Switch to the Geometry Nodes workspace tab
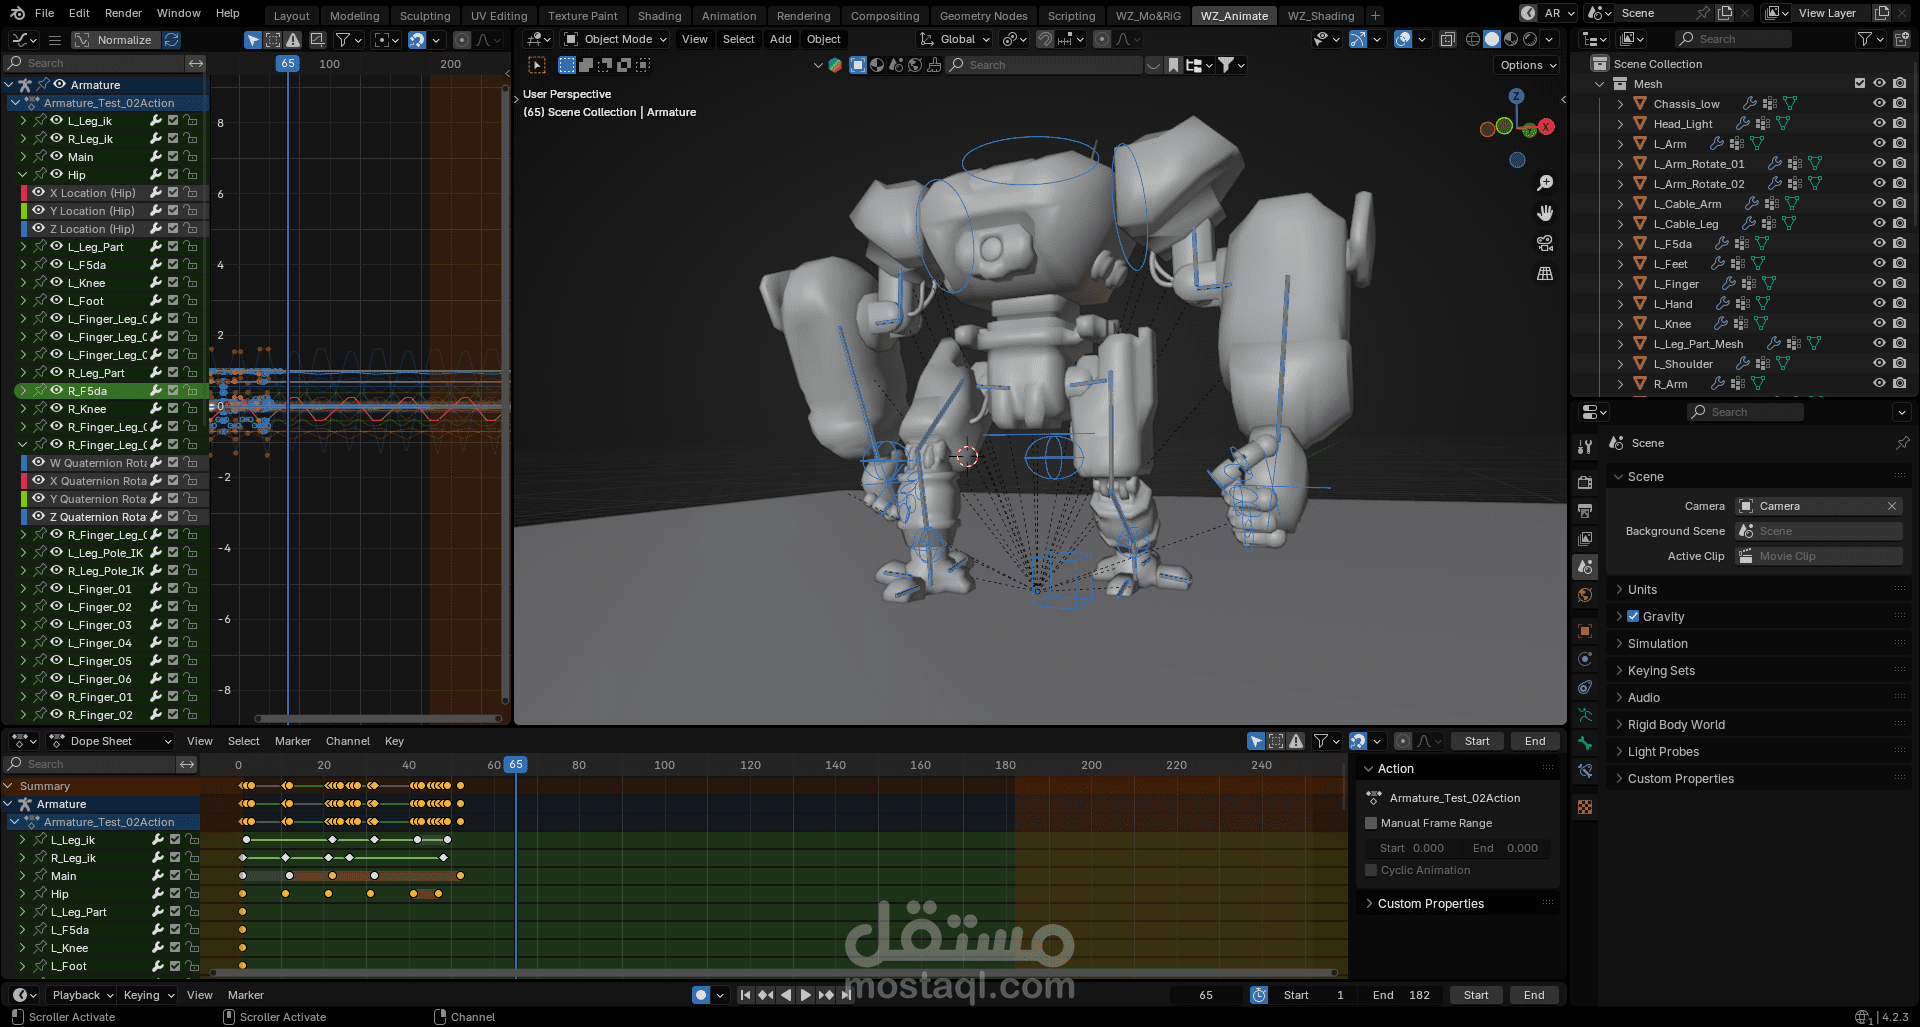The width and height of the screenshot is (1920, 1027). (x=983, y=16)
